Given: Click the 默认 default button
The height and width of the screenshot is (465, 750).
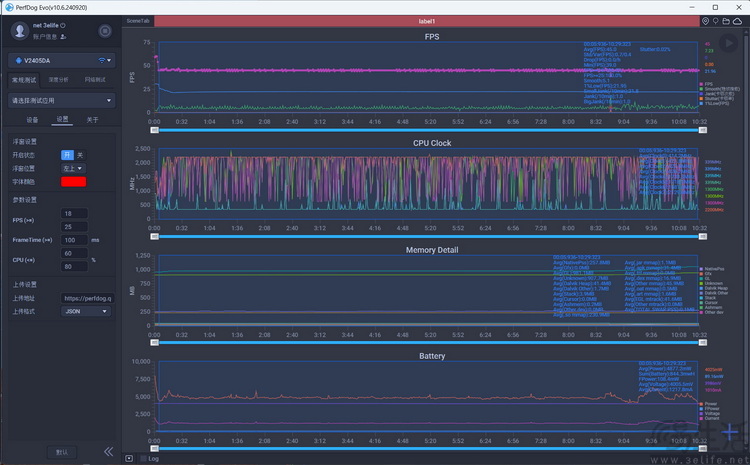Looking at the screenshot, I should pos(62,452).
